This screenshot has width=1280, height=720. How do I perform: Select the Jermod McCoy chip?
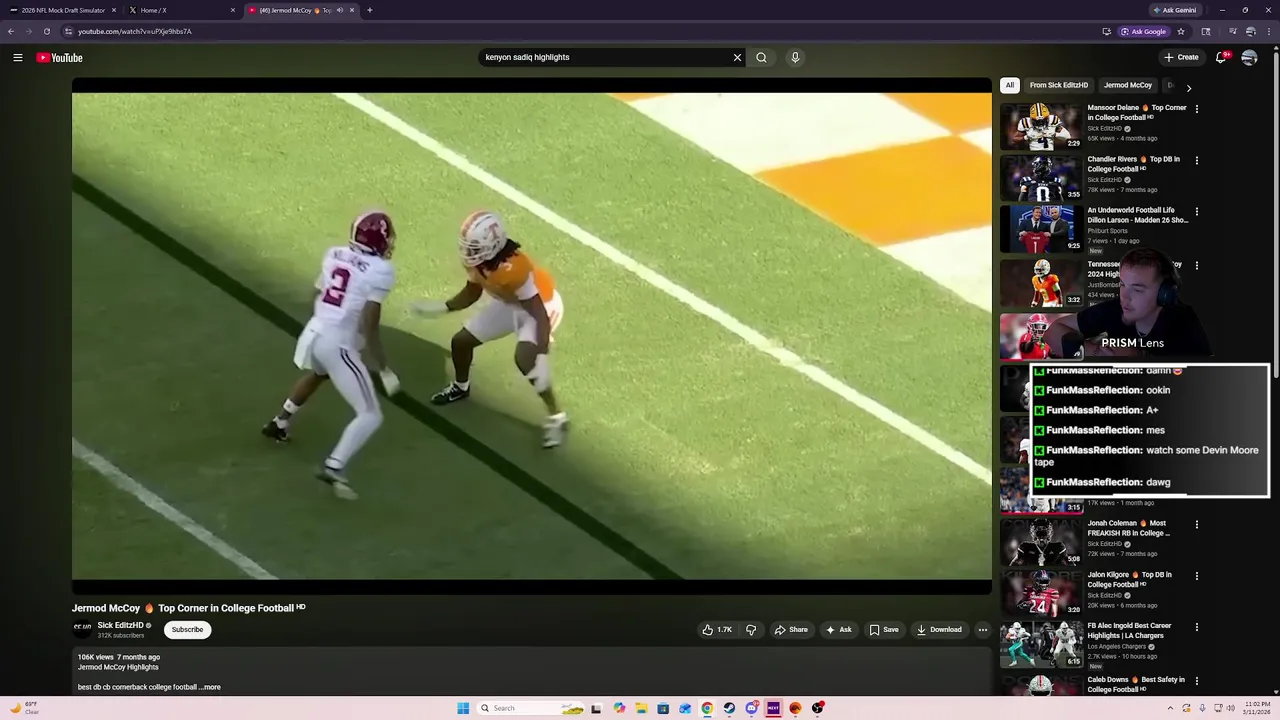tap(1128, 85)
